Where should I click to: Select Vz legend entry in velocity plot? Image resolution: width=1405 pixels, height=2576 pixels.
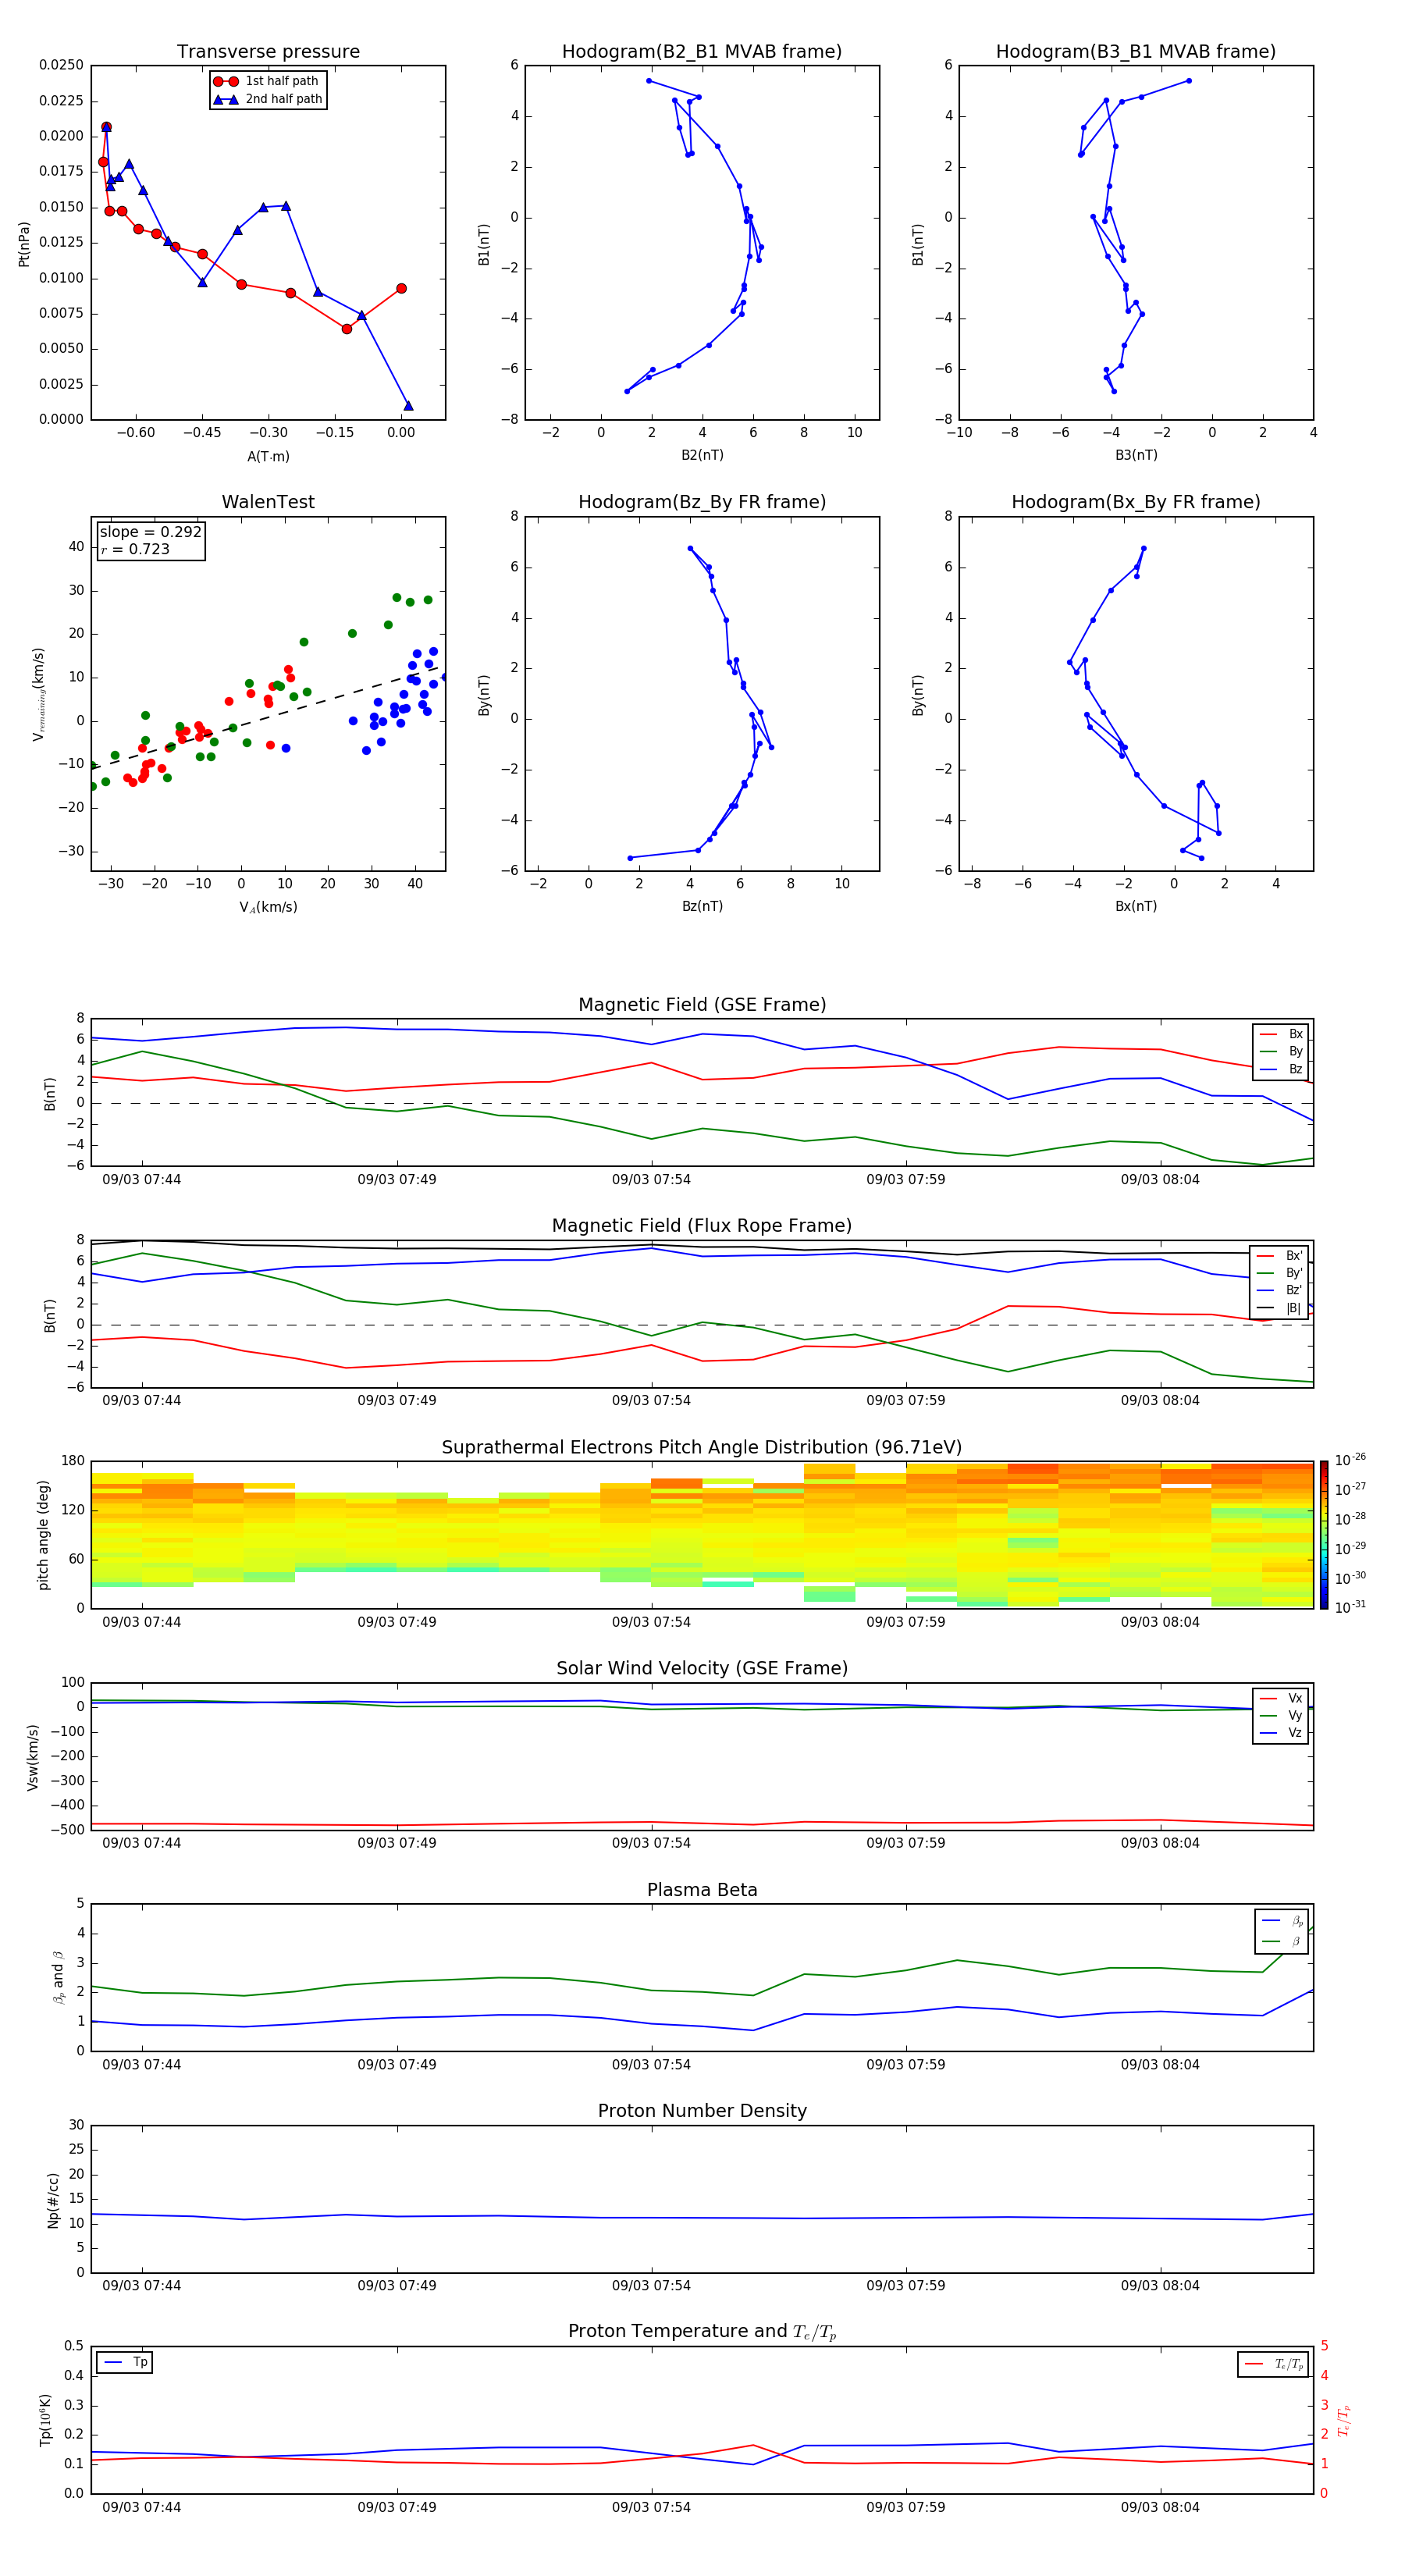pyautogui.click(x=1281, y=1733)
